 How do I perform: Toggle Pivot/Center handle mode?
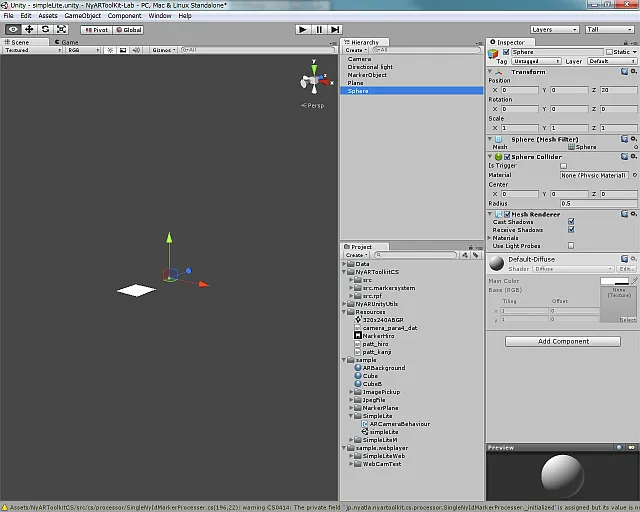[x=96, y=30]
